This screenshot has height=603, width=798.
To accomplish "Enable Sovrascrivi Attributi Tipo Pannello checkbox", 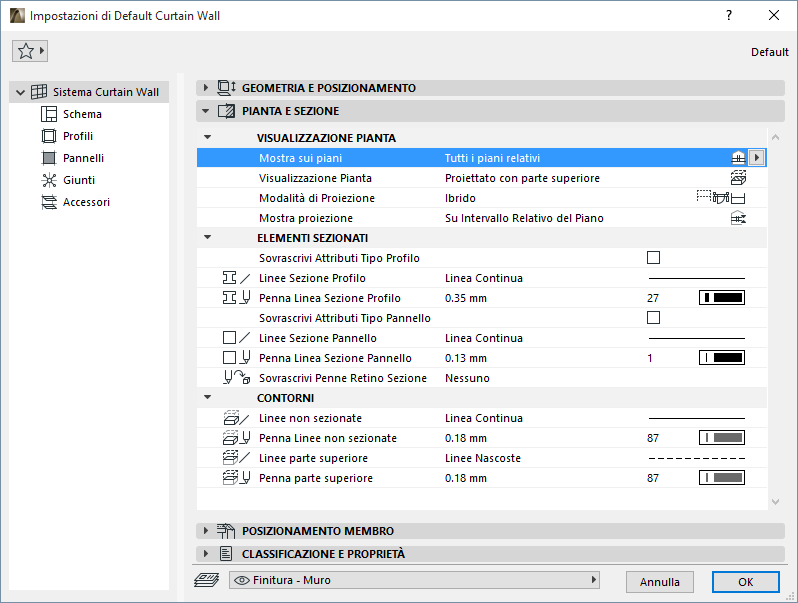I will [x=654, y=318].
